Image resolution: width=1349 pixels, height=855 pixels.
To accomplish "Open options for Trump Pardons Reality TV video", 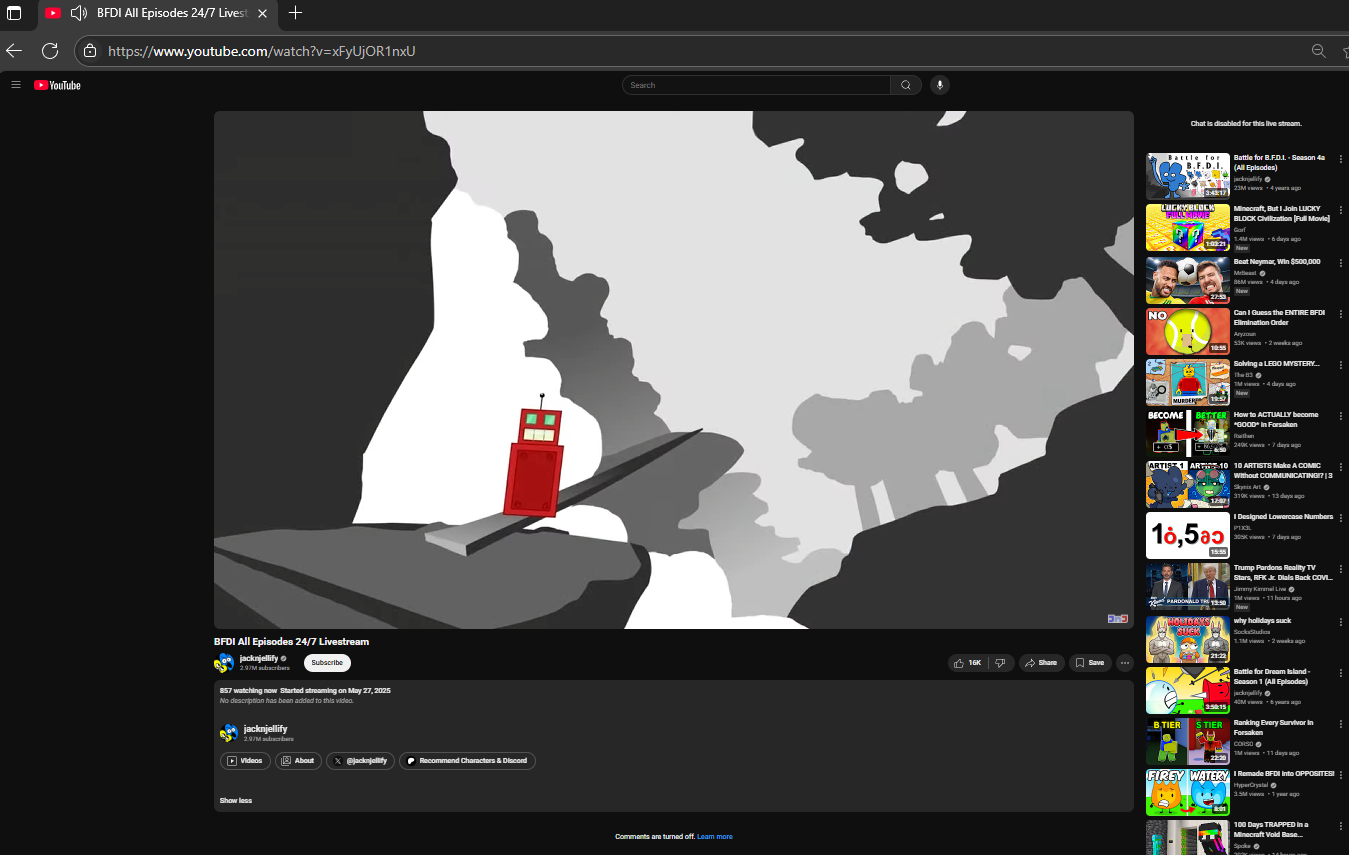I will click(x=1341, y=568).
